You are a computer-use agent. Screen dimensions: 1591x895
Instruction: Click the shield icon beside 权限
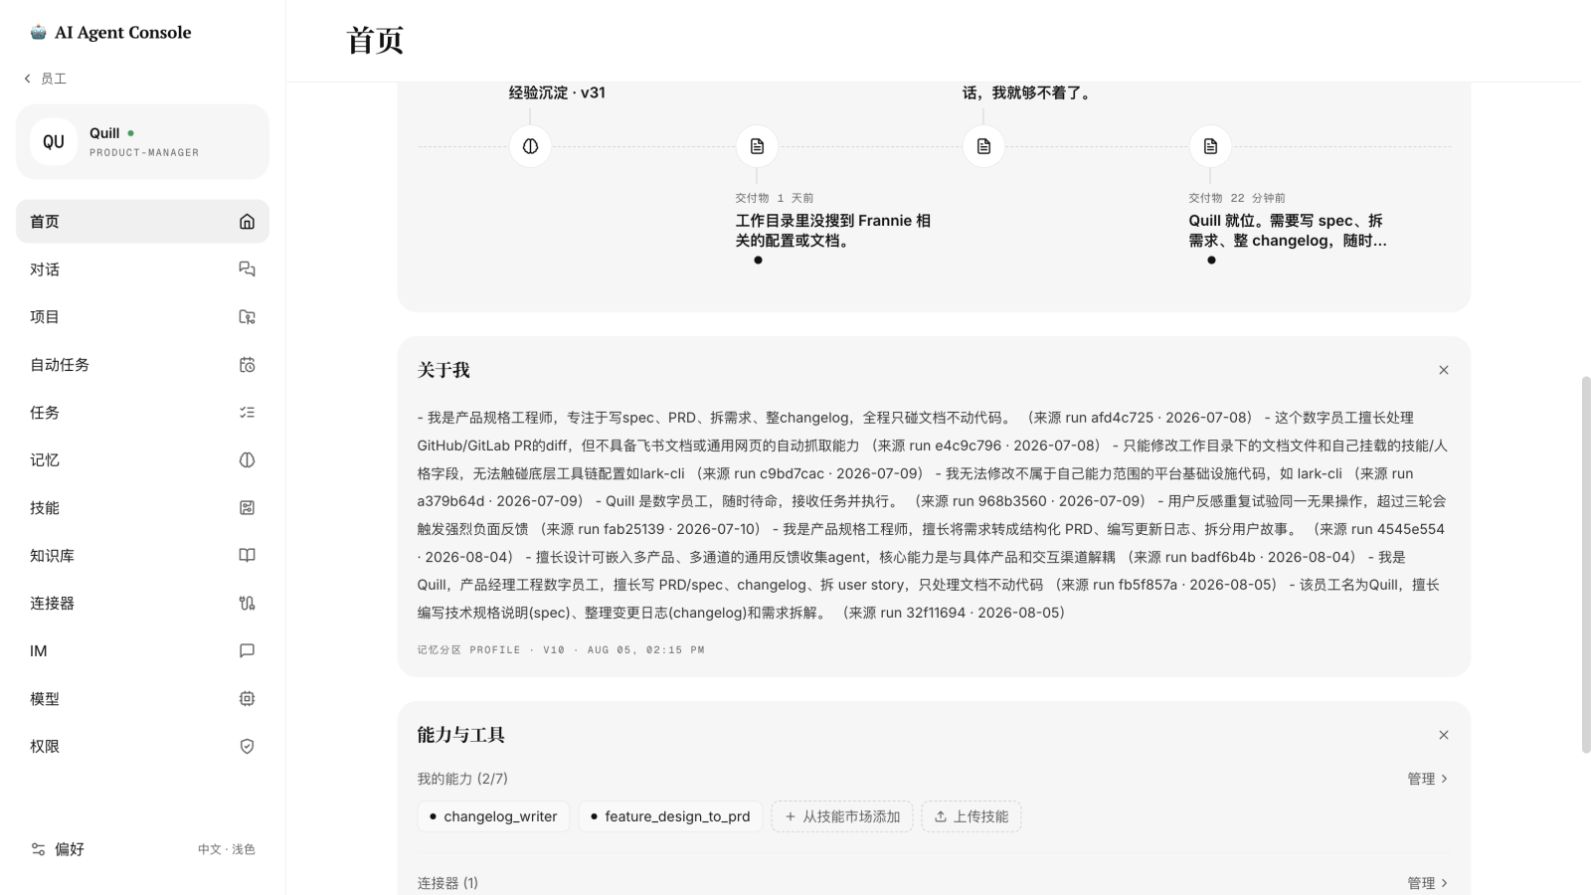[x=247, y=746]
